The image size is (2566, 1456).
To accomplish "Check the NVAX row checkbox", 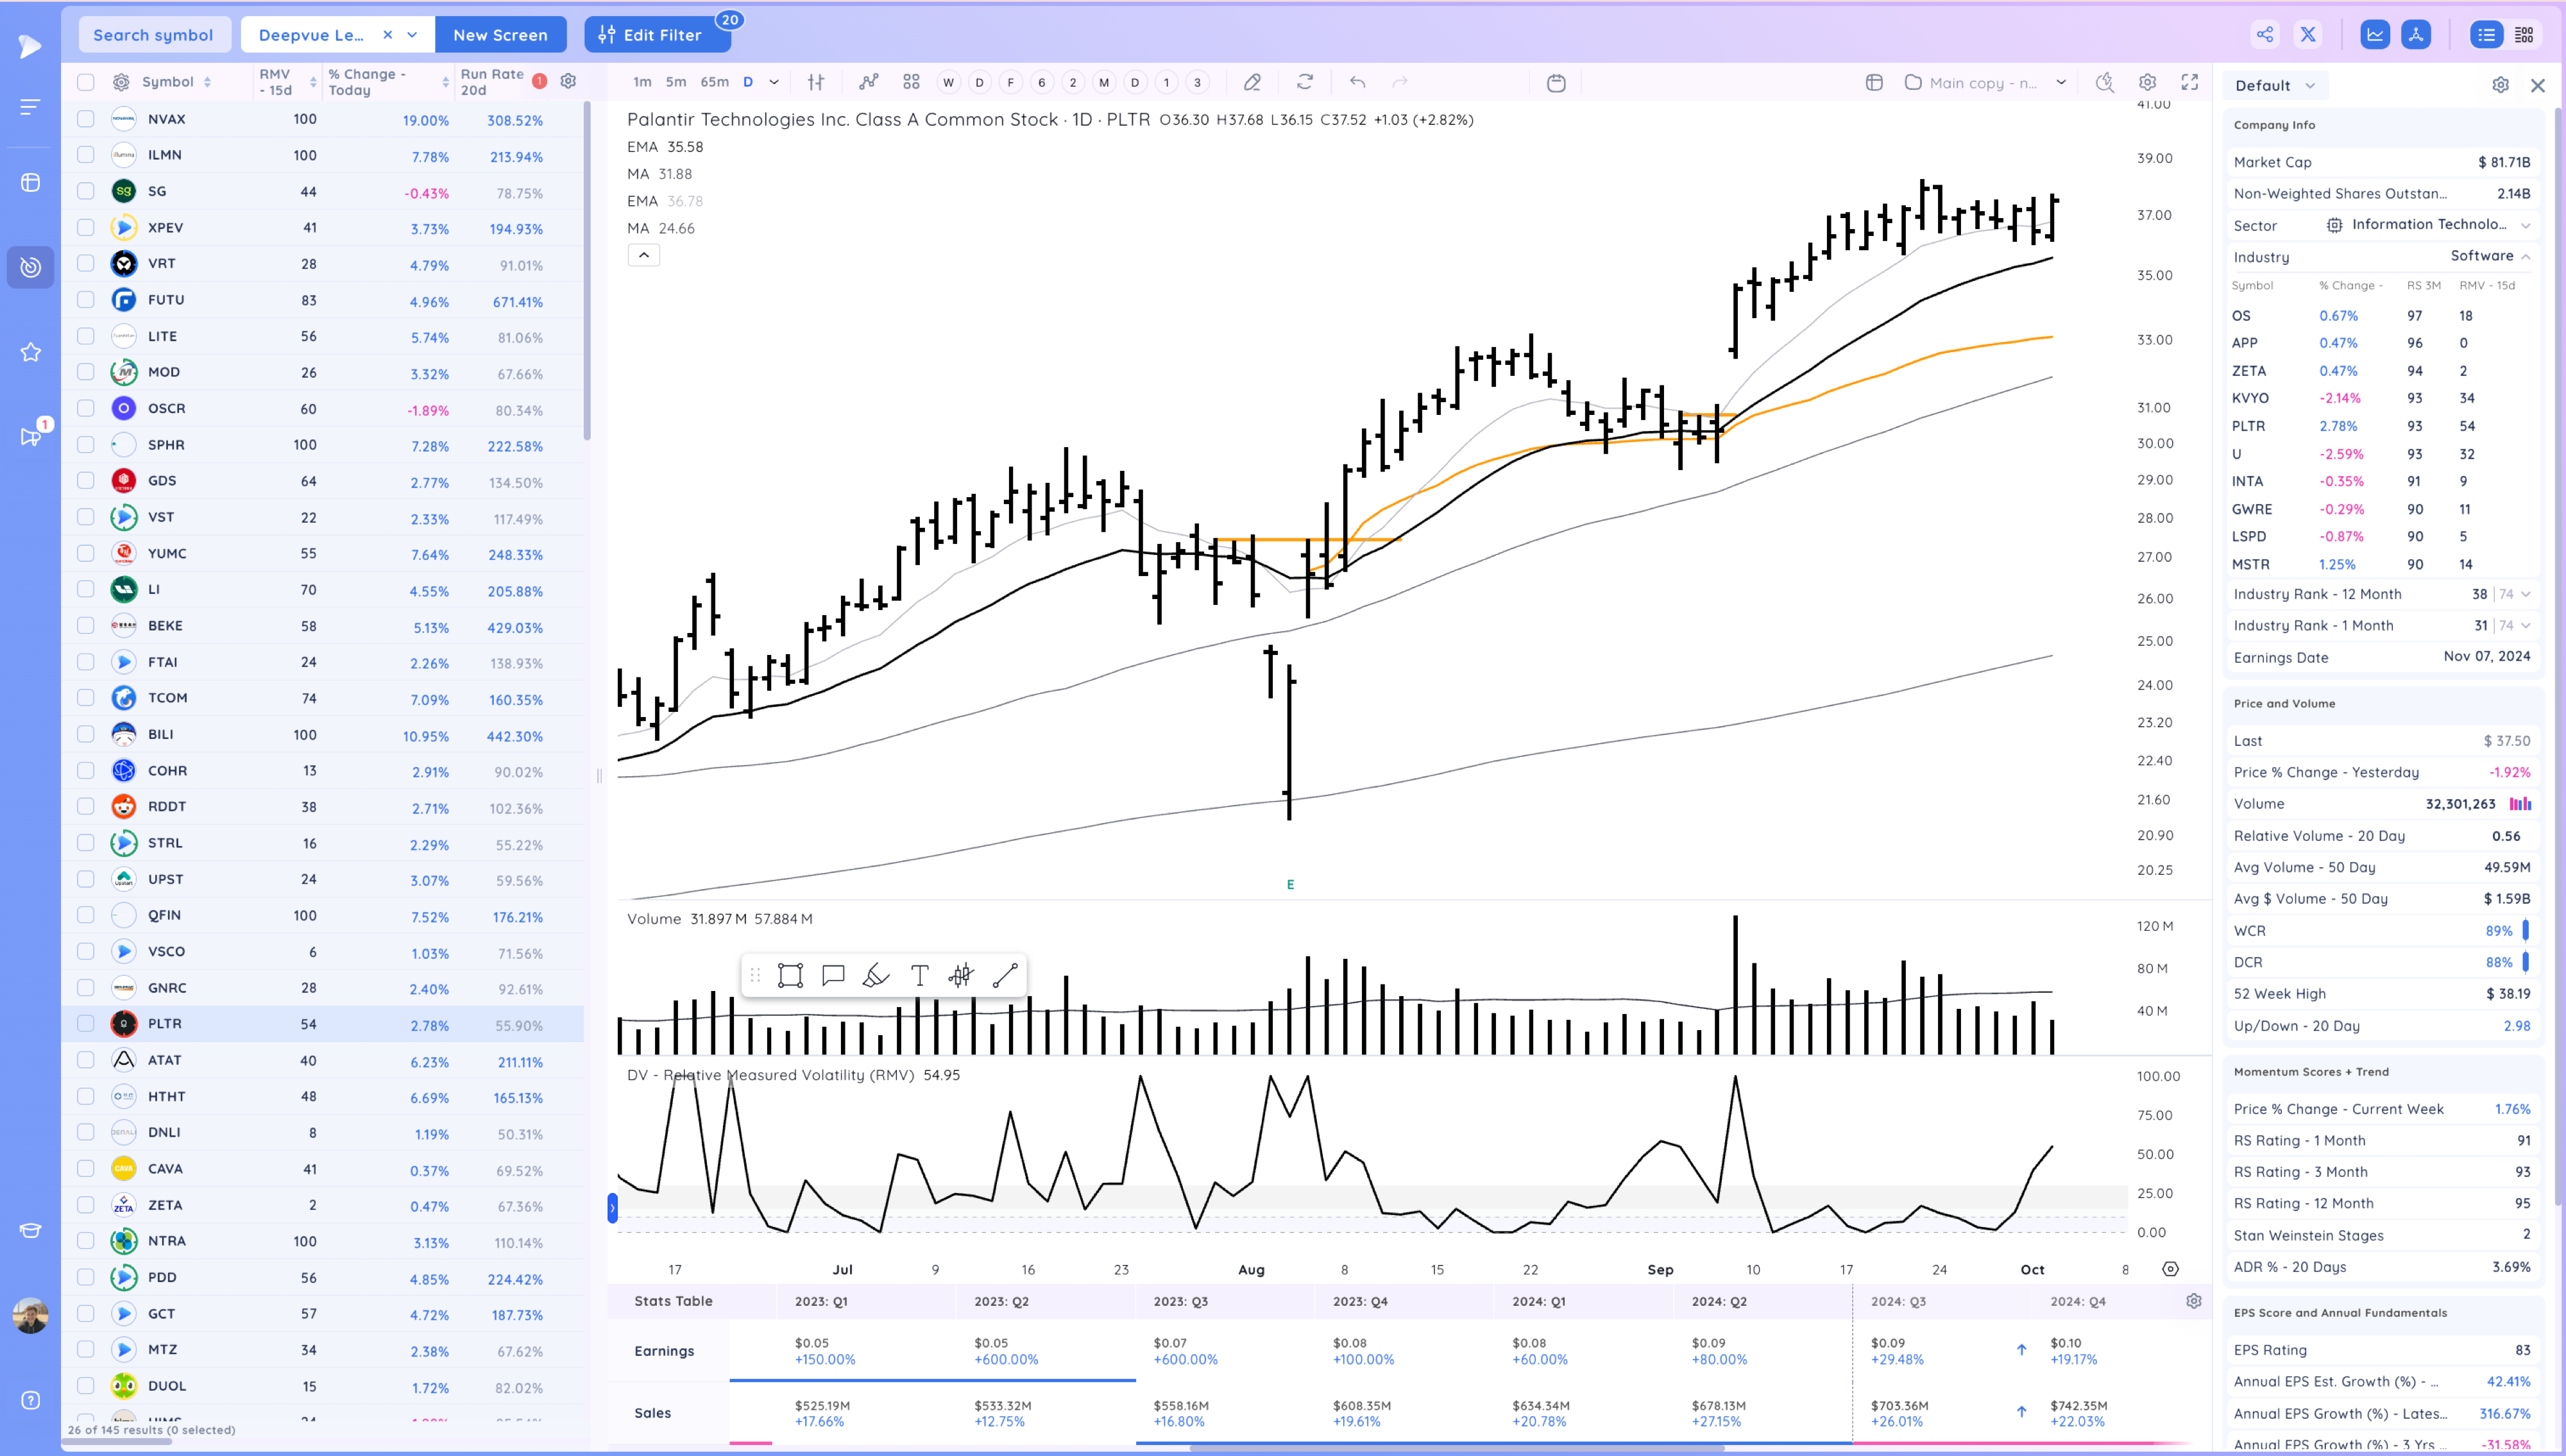I will coord(86,119).
